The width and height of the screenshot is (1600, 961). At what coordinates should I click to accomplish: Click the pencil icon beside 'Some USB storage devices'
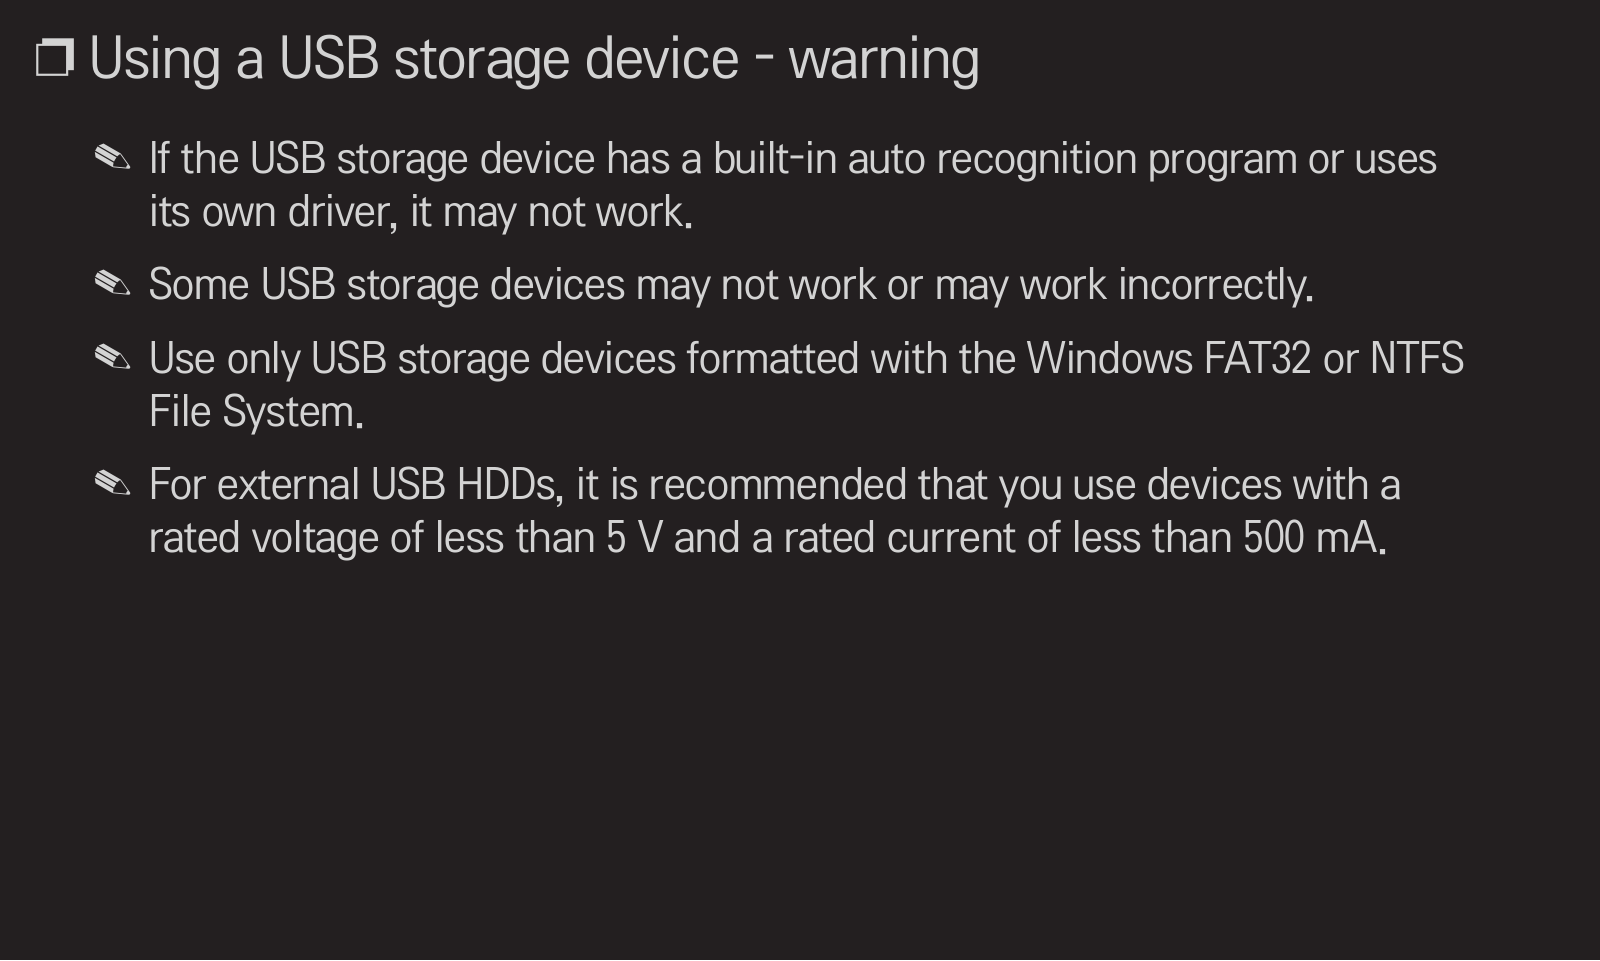(113, 284)
